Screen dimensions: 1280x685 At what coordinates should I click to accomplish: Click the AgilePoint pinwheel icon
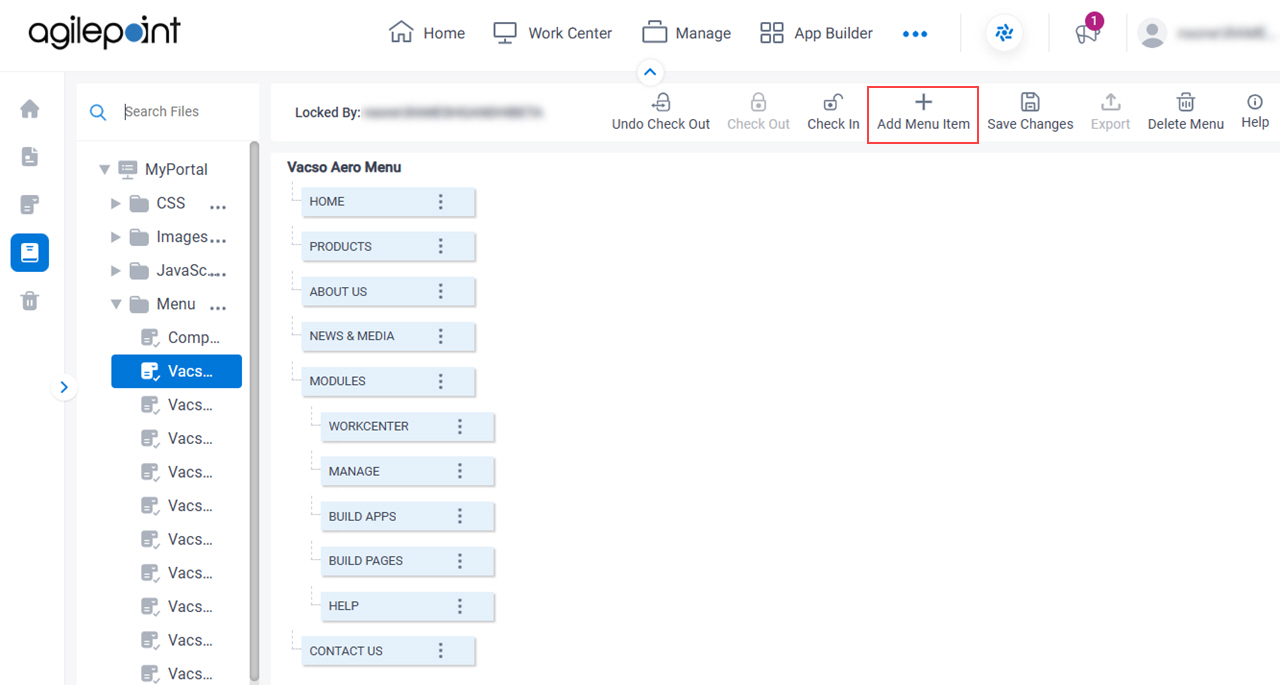[1005, 33]
